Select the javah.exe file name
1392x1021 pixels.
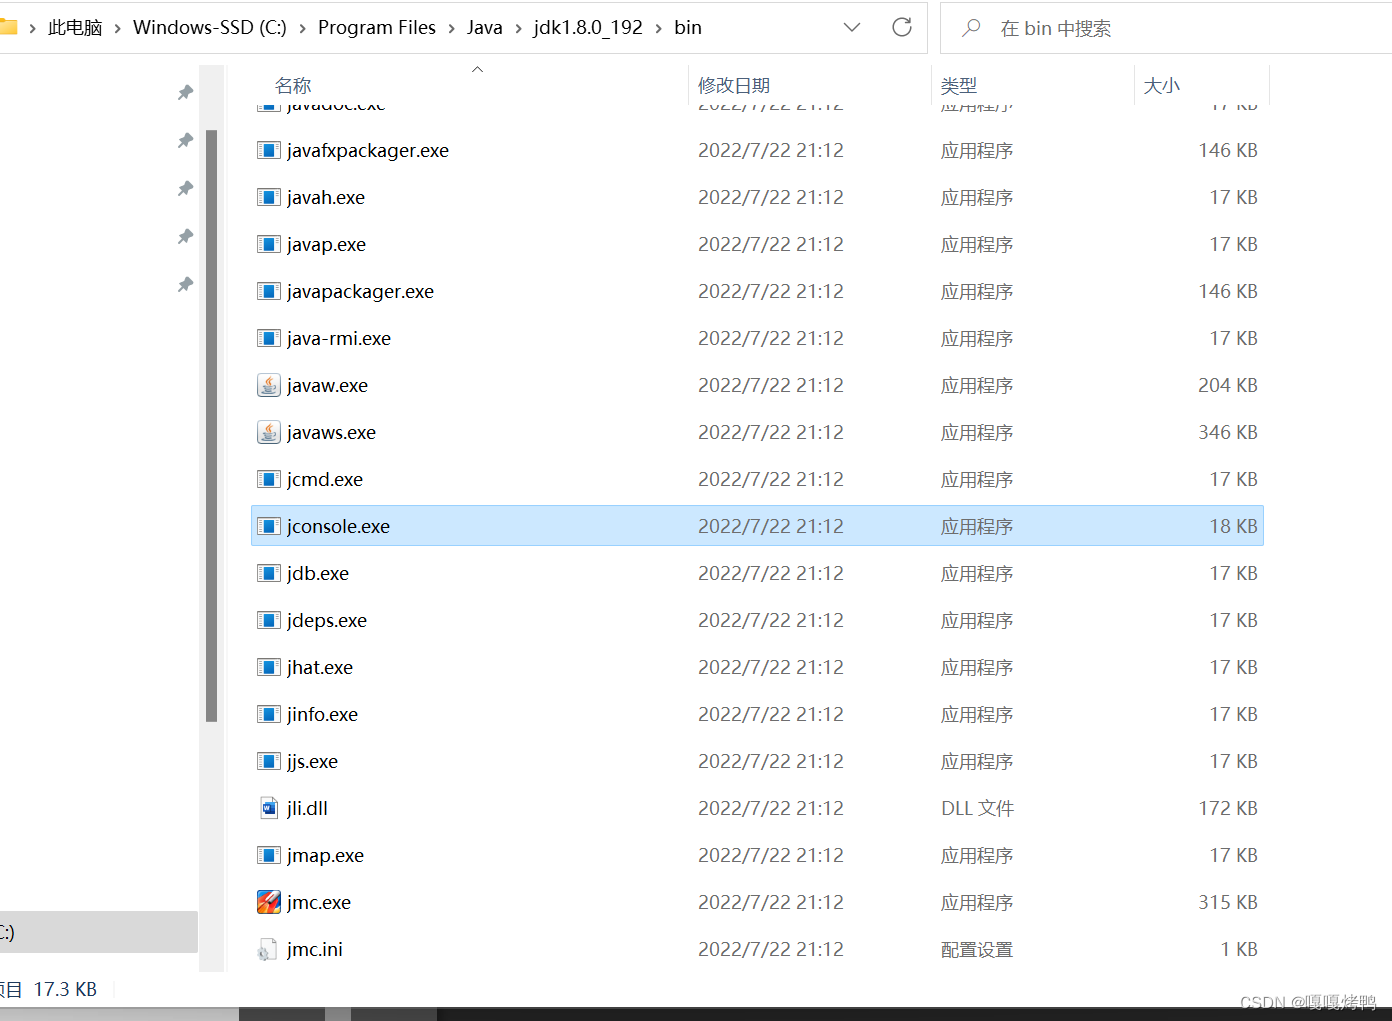click(326, 197)
